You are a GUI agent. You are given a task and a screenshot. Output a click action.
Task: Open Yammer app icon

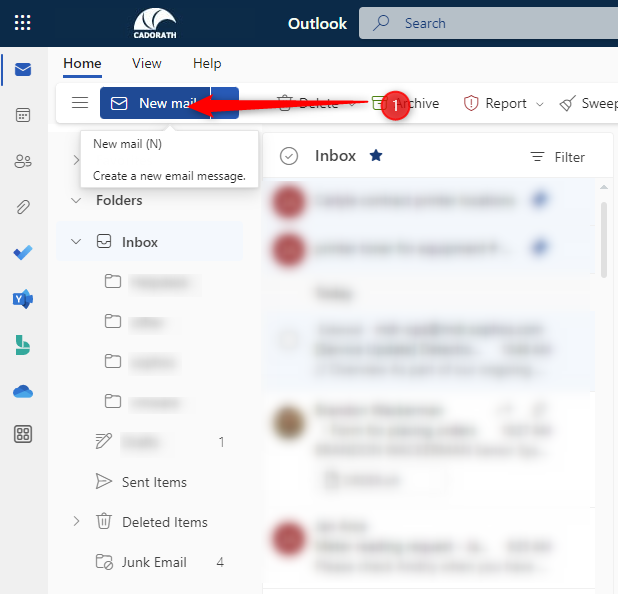23,299
